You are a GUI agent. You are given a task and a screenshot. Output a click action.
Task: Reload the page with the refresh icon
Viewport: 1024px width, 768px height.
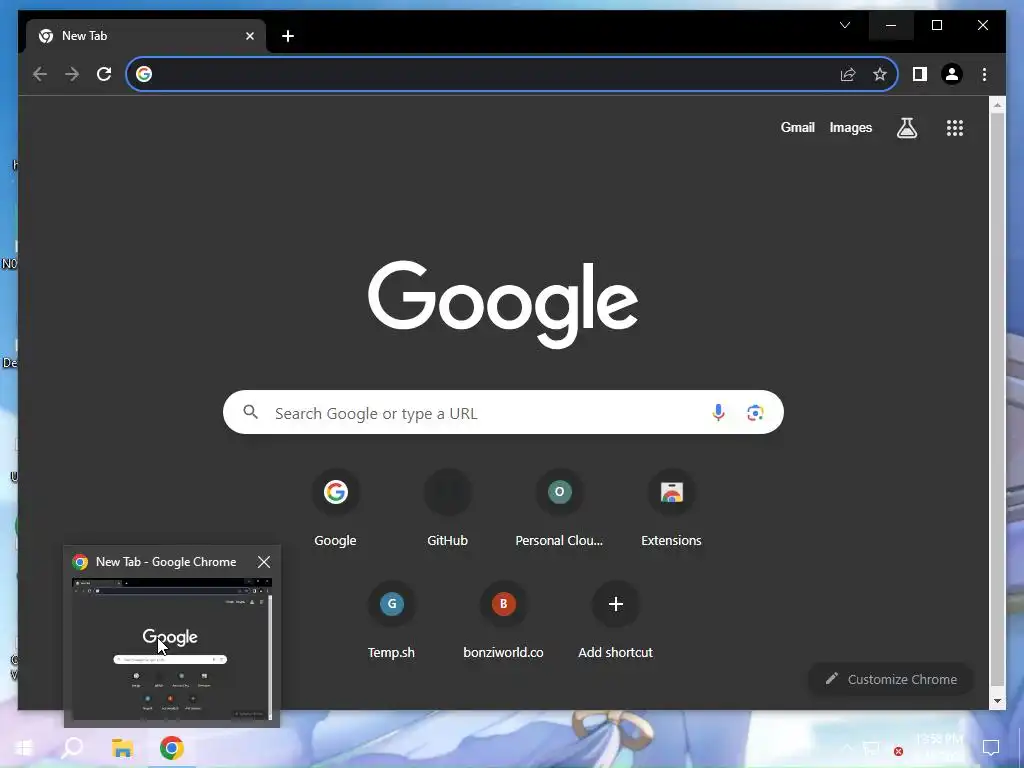point(104,74)
